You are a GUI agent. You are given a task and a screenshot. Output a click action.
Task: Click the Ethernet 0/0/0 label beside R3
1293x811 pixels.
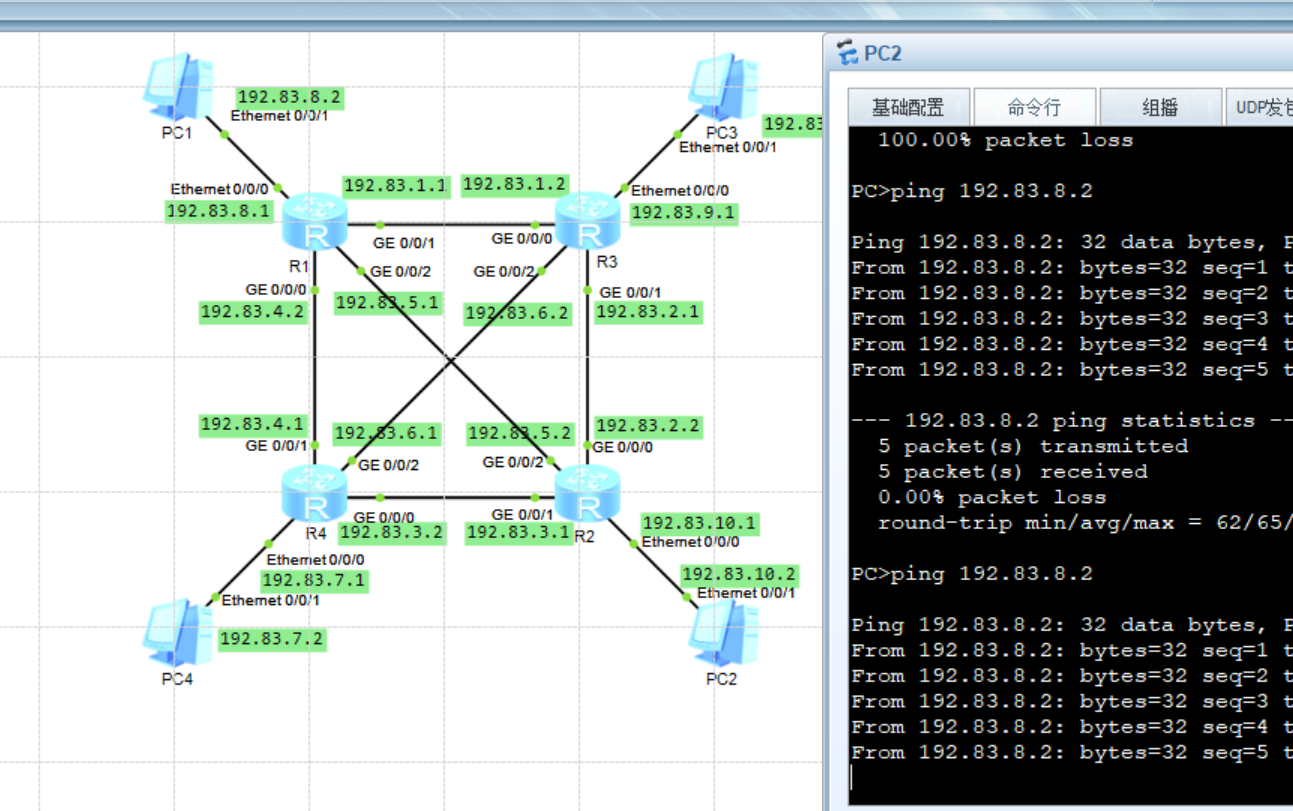680,190
